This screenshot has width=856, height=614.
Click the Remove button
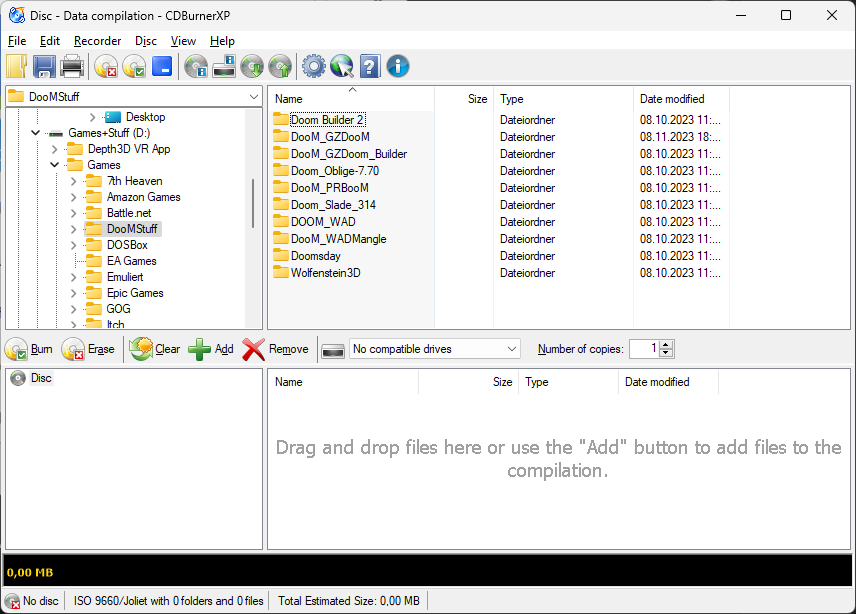pyautogui.click(x=276, y=349)
